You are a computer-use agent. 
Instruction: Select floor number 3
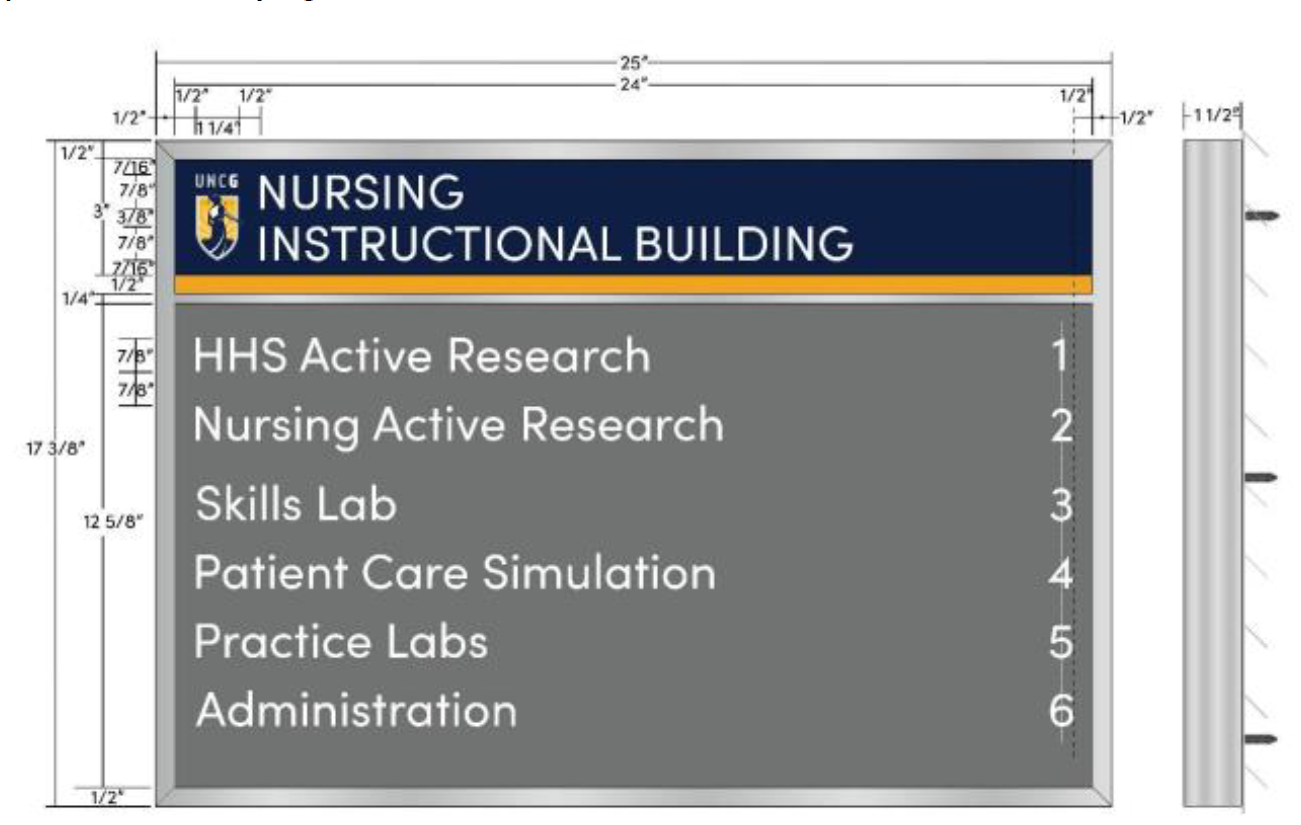point(1062,505)
